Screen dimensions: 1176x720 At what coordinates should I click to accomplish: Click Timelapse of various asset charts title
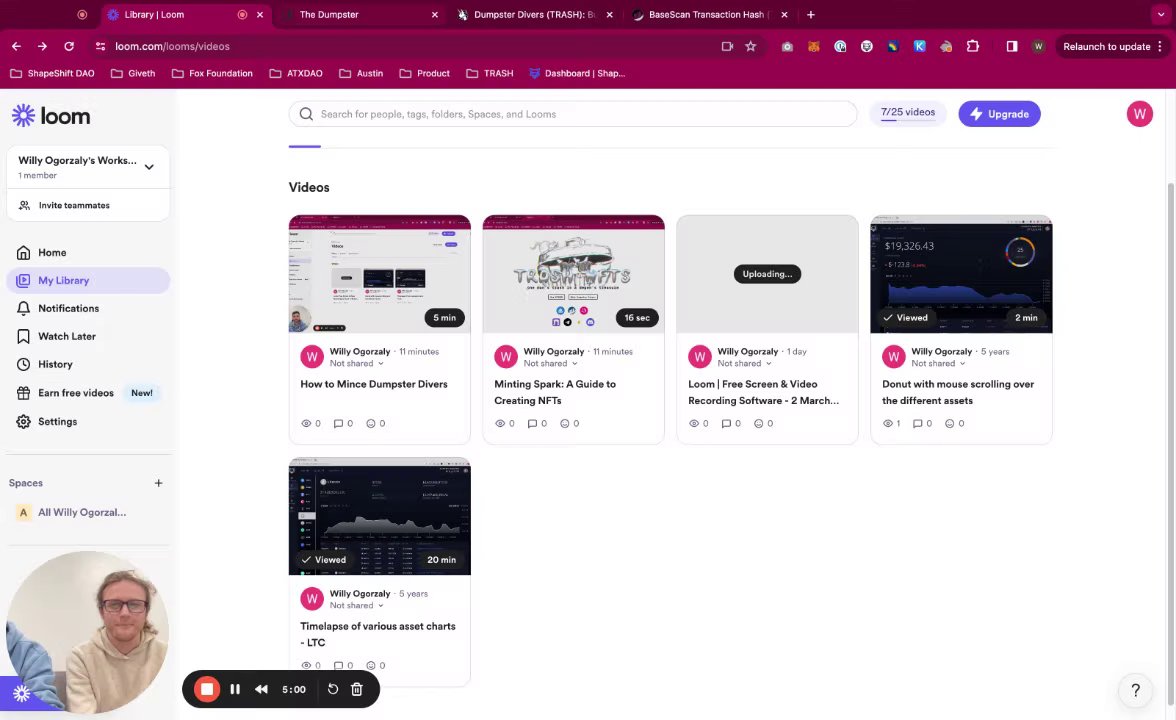point(378,634)
